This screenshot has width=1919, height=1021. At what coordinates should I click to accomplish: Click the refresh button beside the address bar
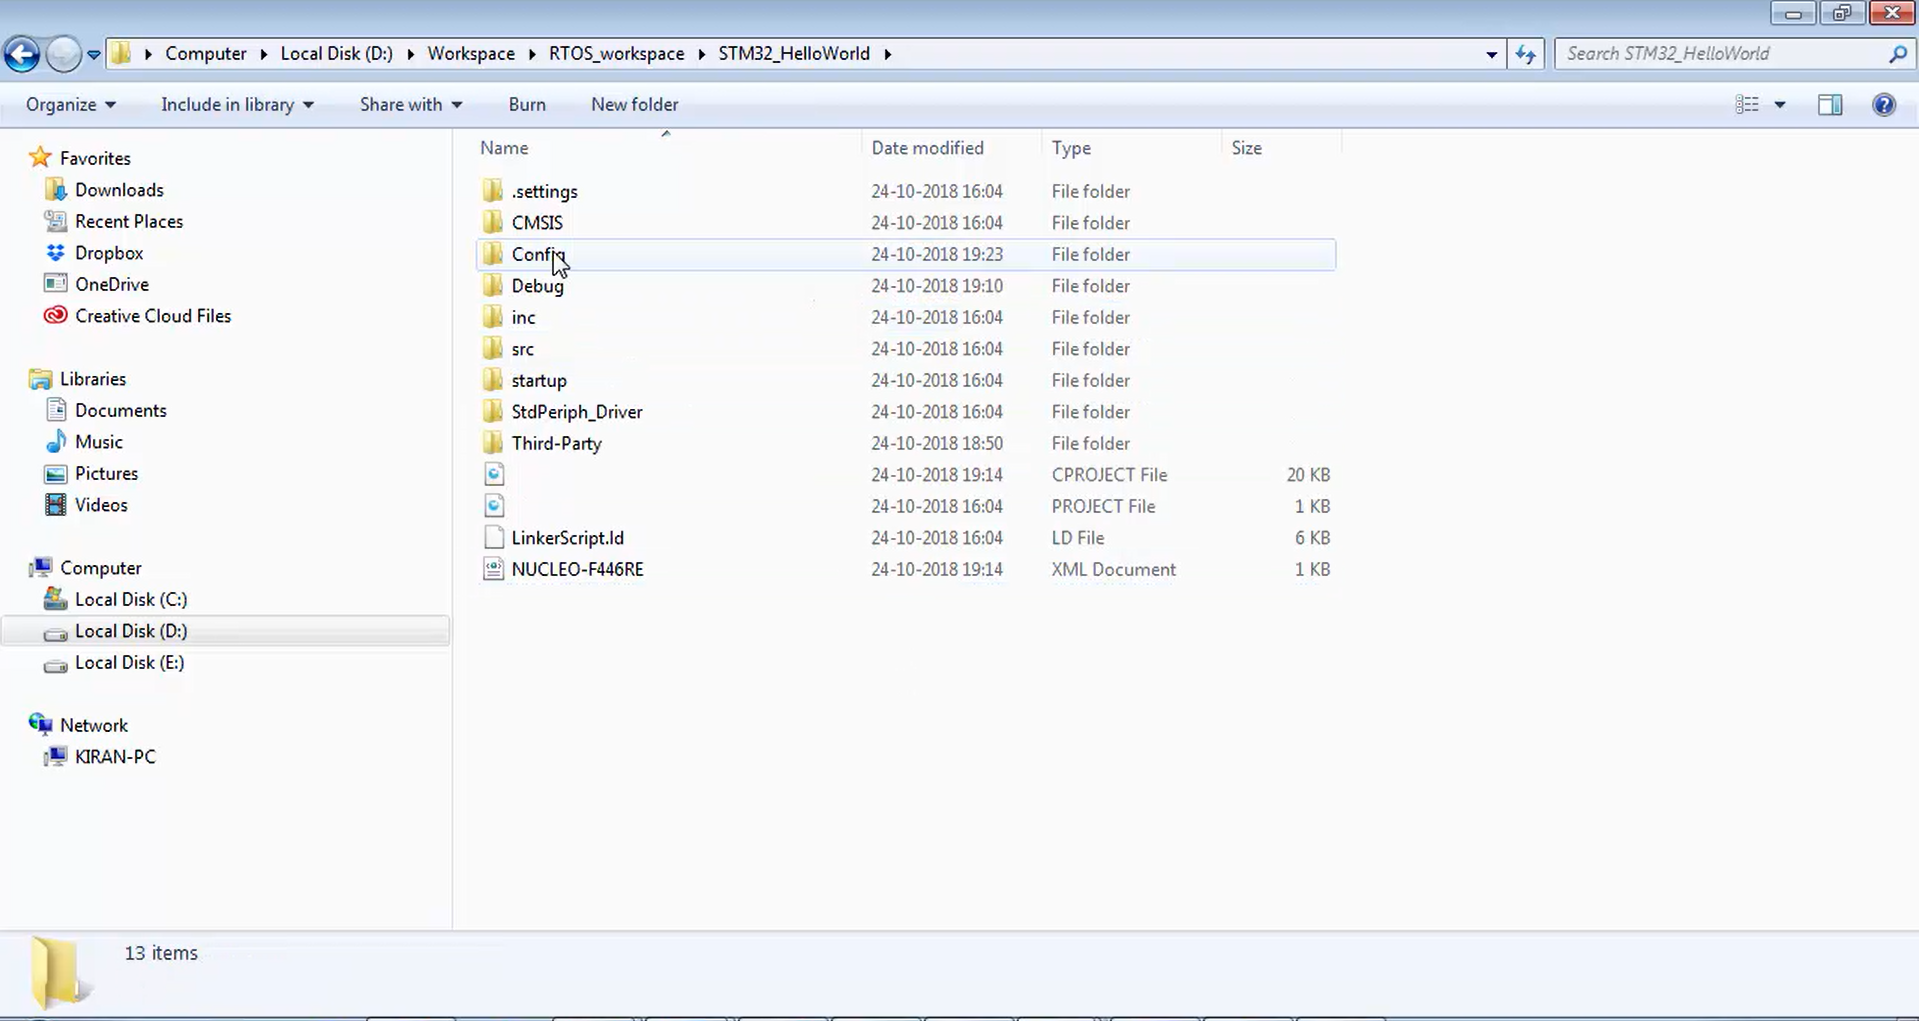point(1525,54)
